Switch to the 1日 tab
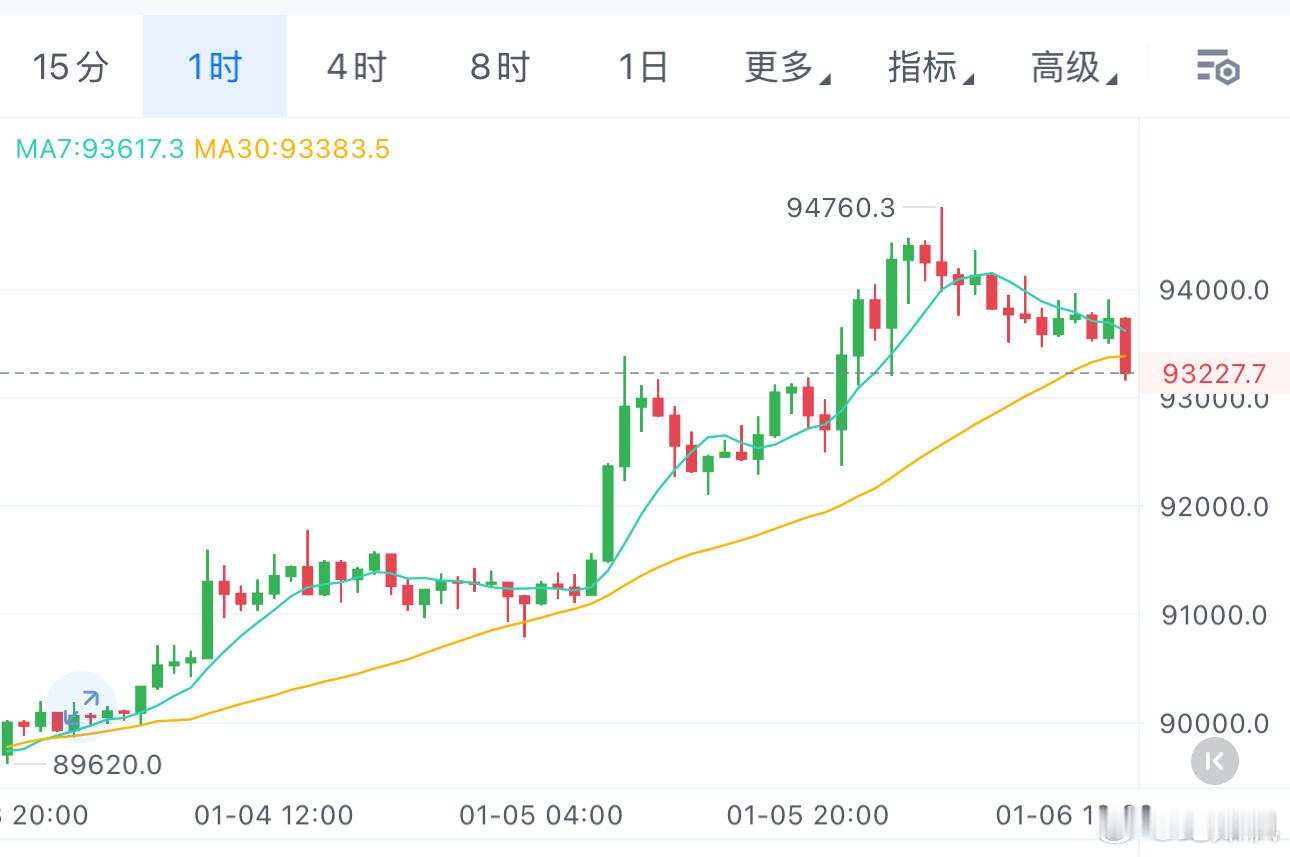This screenshot has height=857, width=1290. 643,66
